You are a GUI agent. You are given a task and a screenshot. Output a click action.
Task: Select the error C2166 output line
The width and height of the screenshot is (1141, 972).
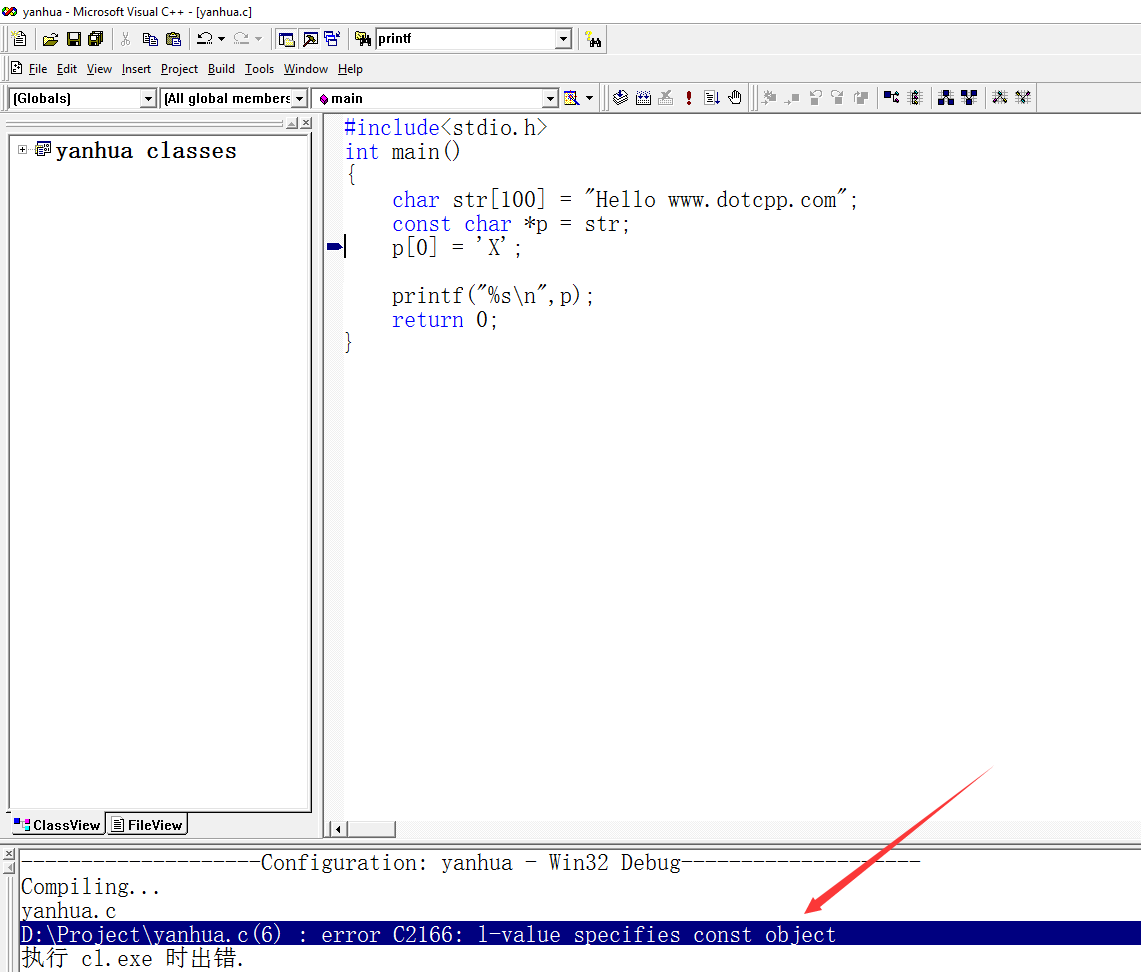(x=428, y=935)
